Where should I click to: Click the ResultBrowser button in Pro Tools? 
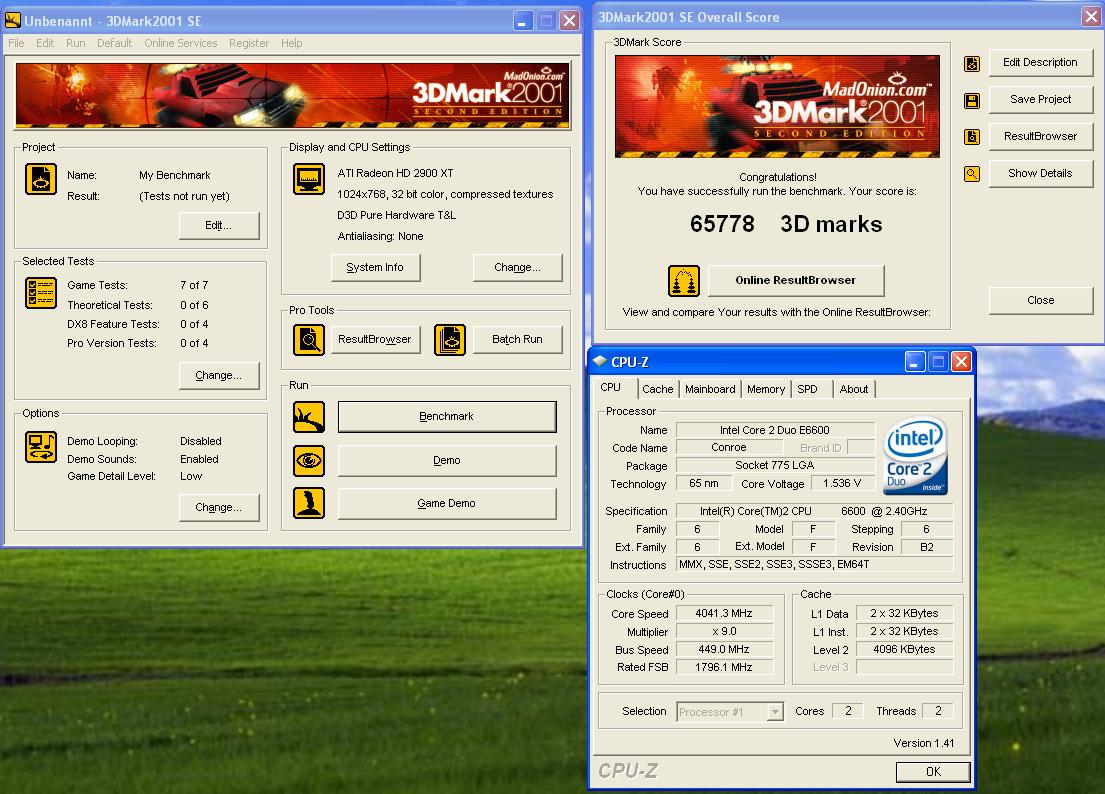coord(375,340)
